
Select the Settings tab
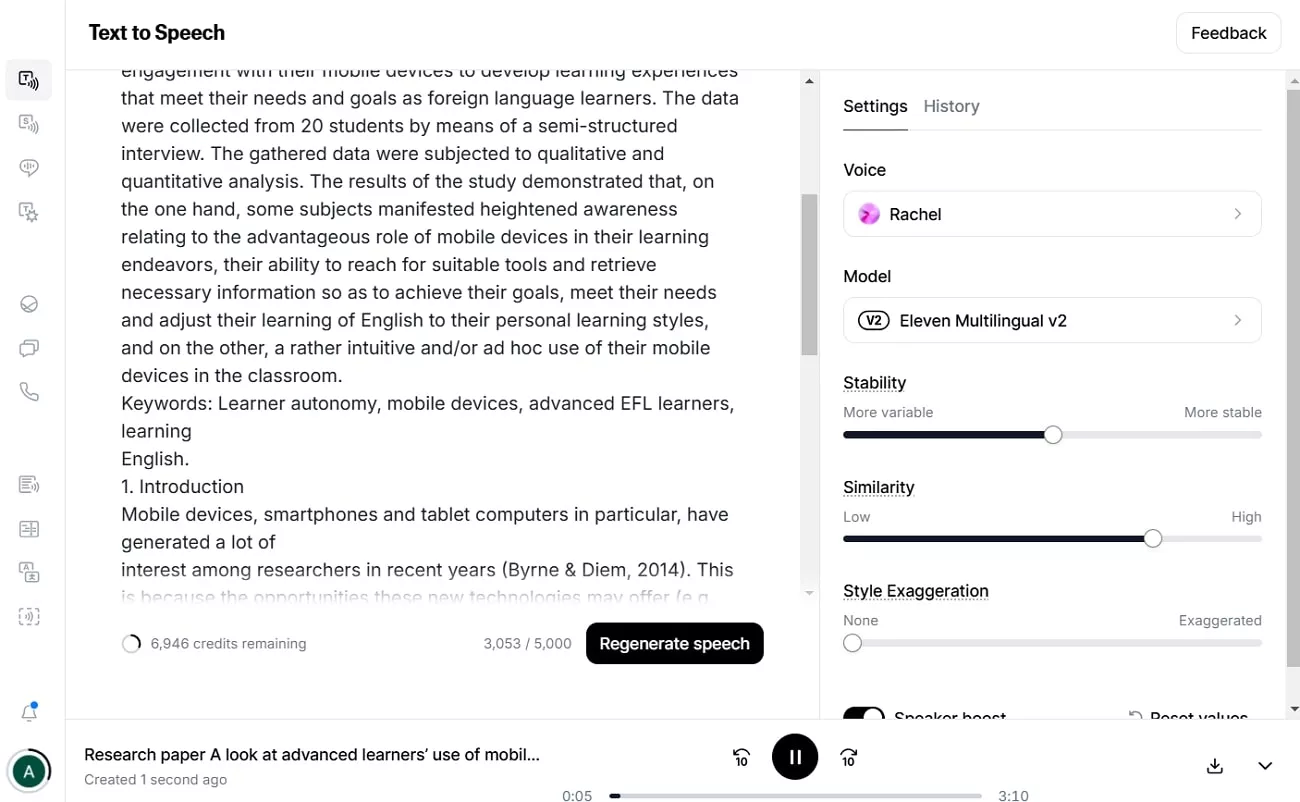tap(875, 106)
